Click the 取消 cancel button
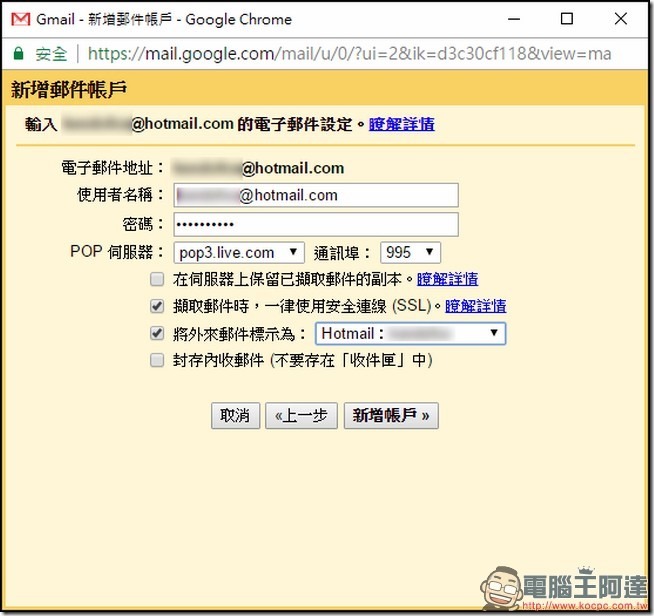This screenshot has height=616, width=654. [235, 416]
